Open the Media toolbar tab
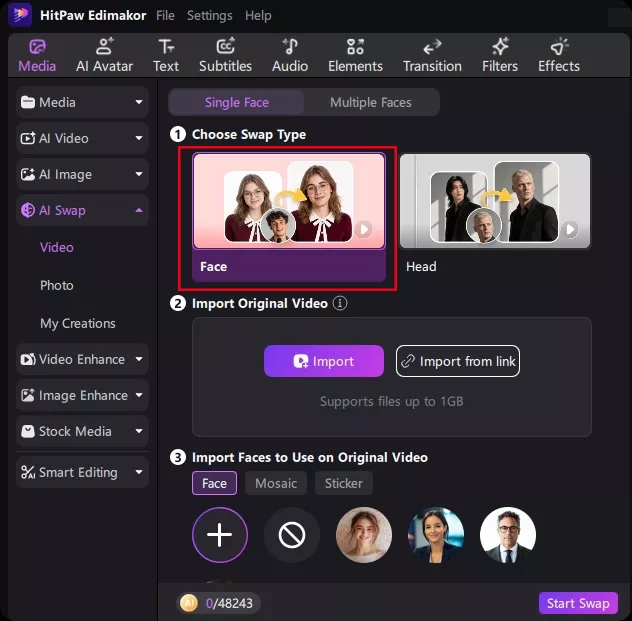 (37, 56)
